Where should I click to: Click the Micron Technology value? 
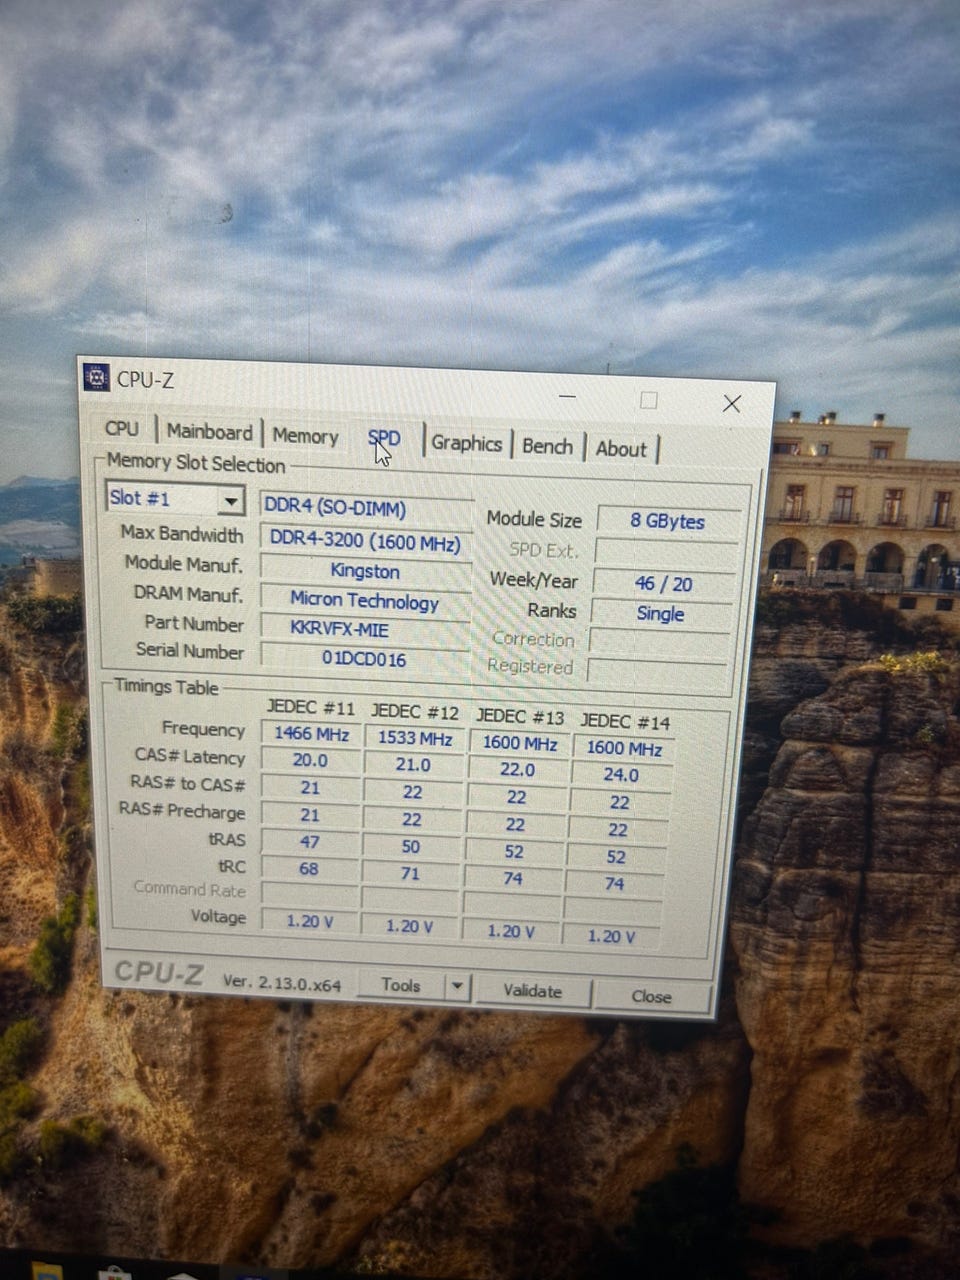click(364, 600)
